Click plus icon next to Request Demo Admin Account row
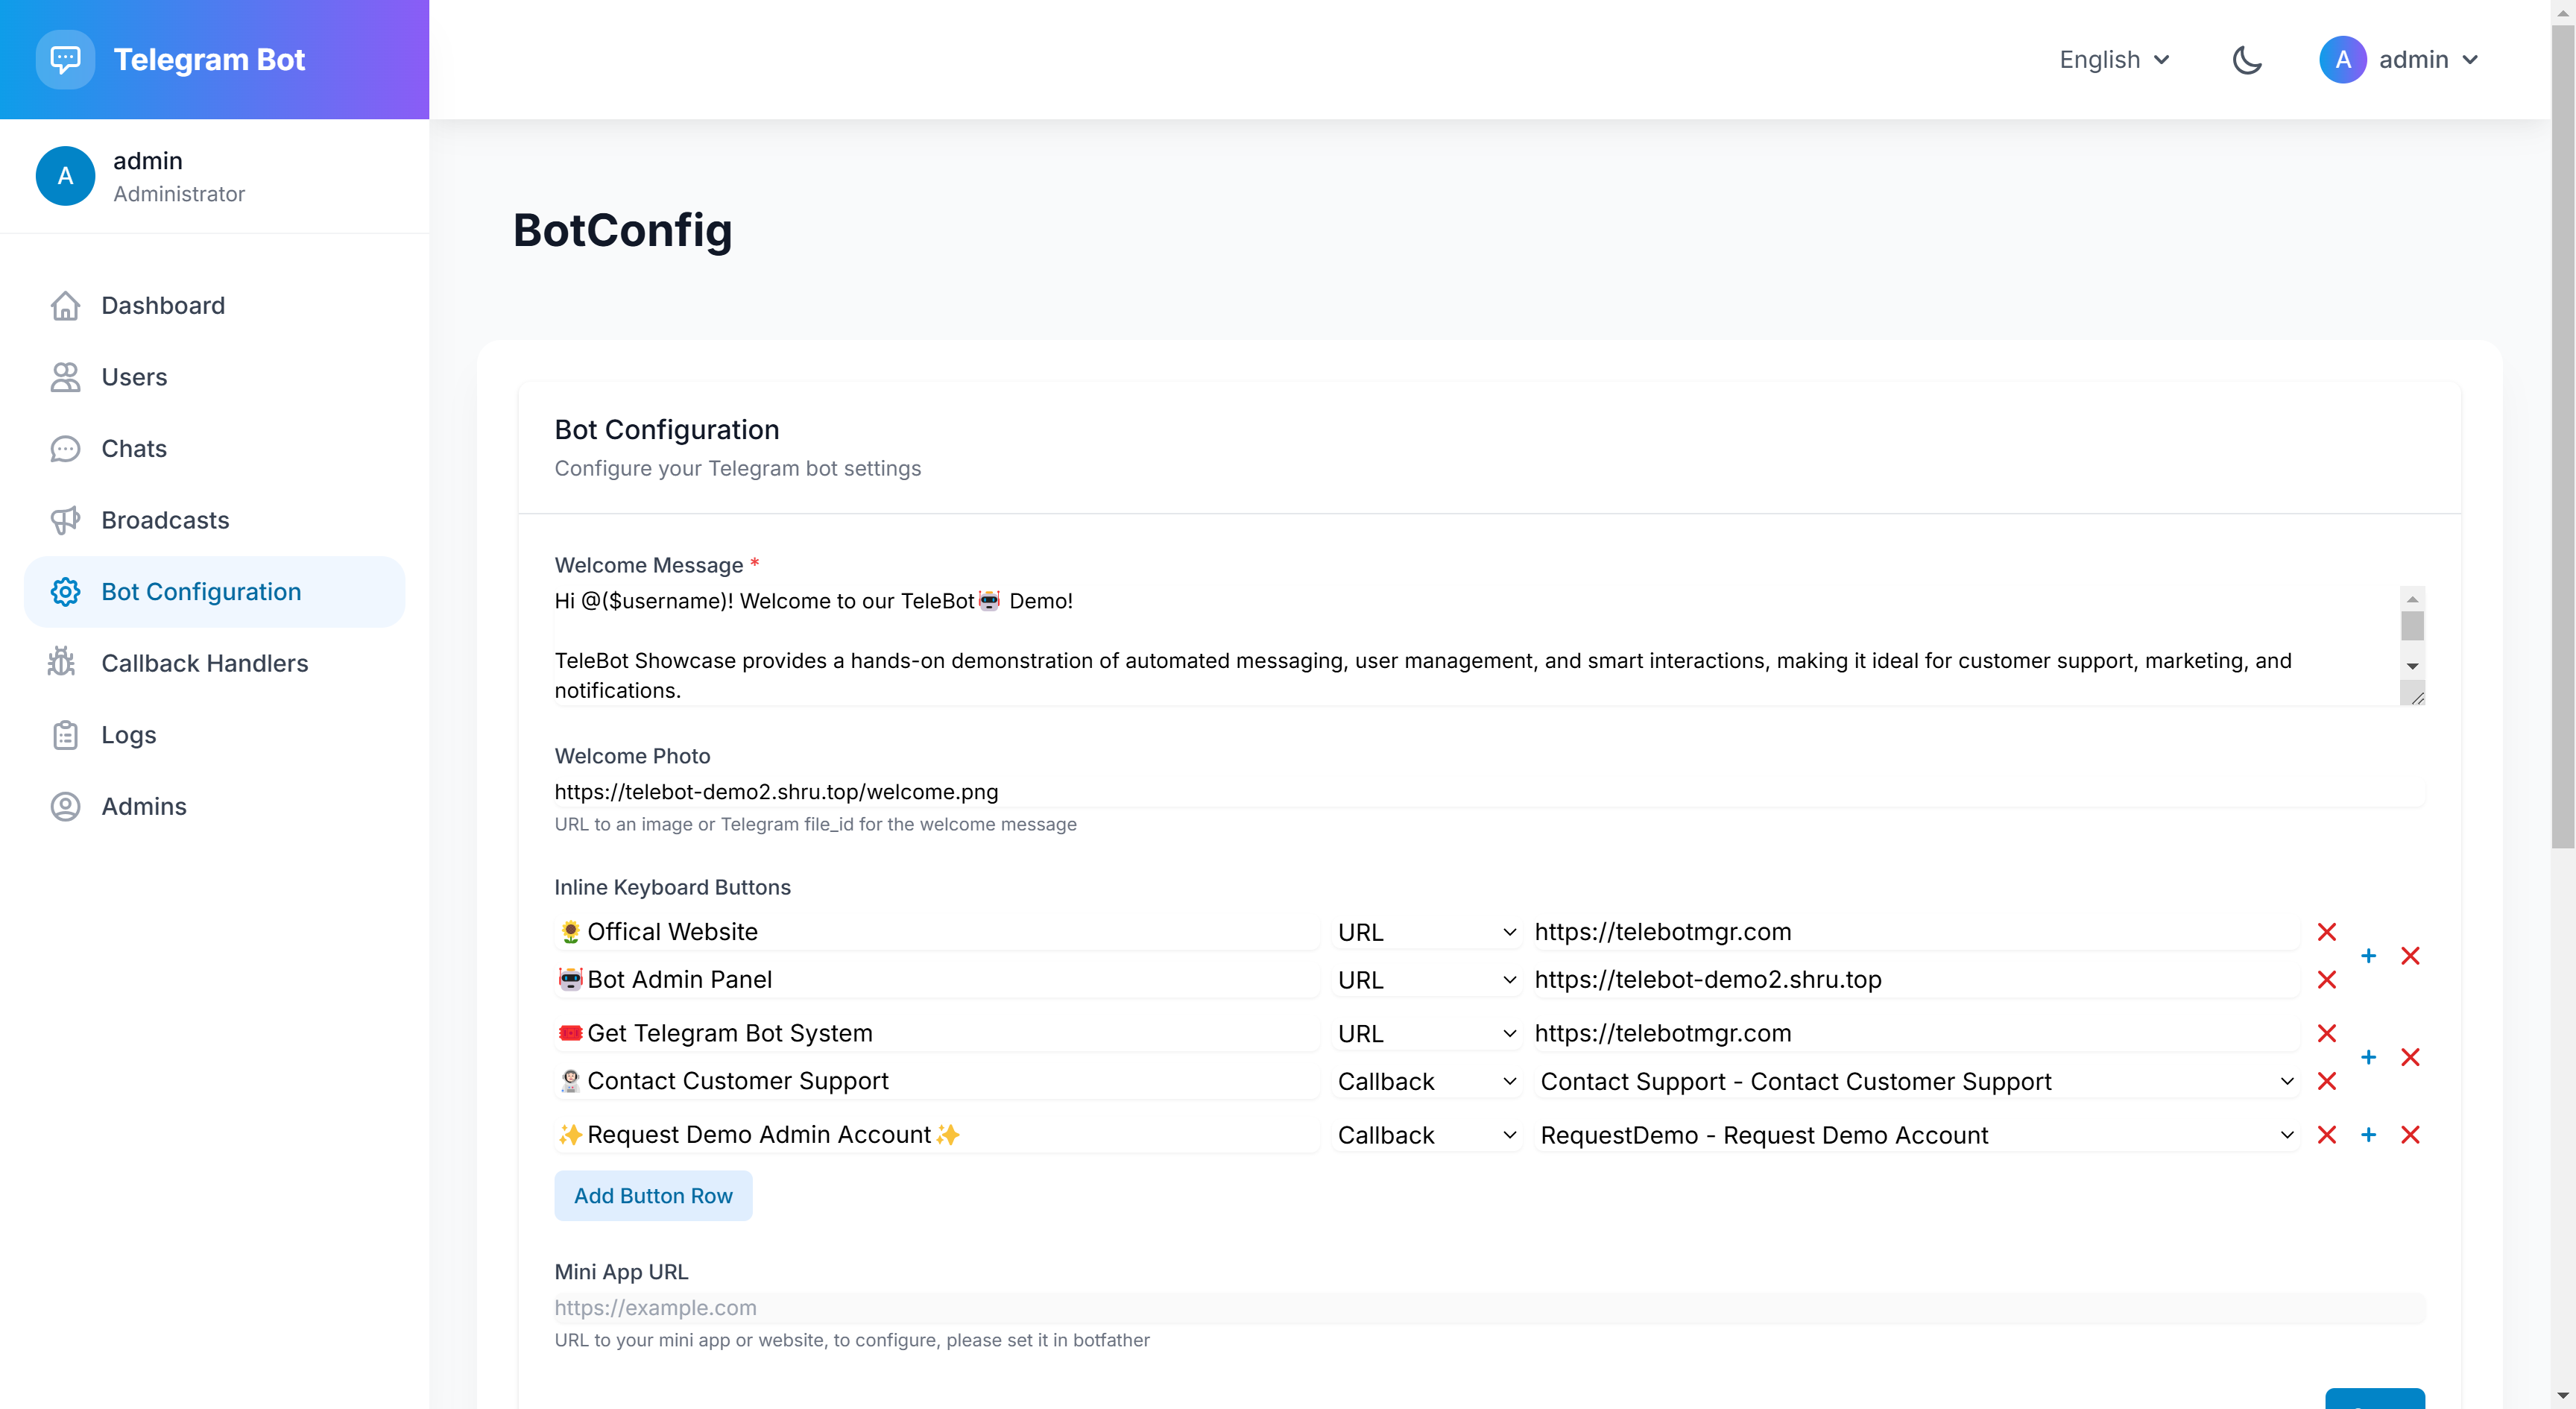The image size is (2576, 1409). 2370,1133
